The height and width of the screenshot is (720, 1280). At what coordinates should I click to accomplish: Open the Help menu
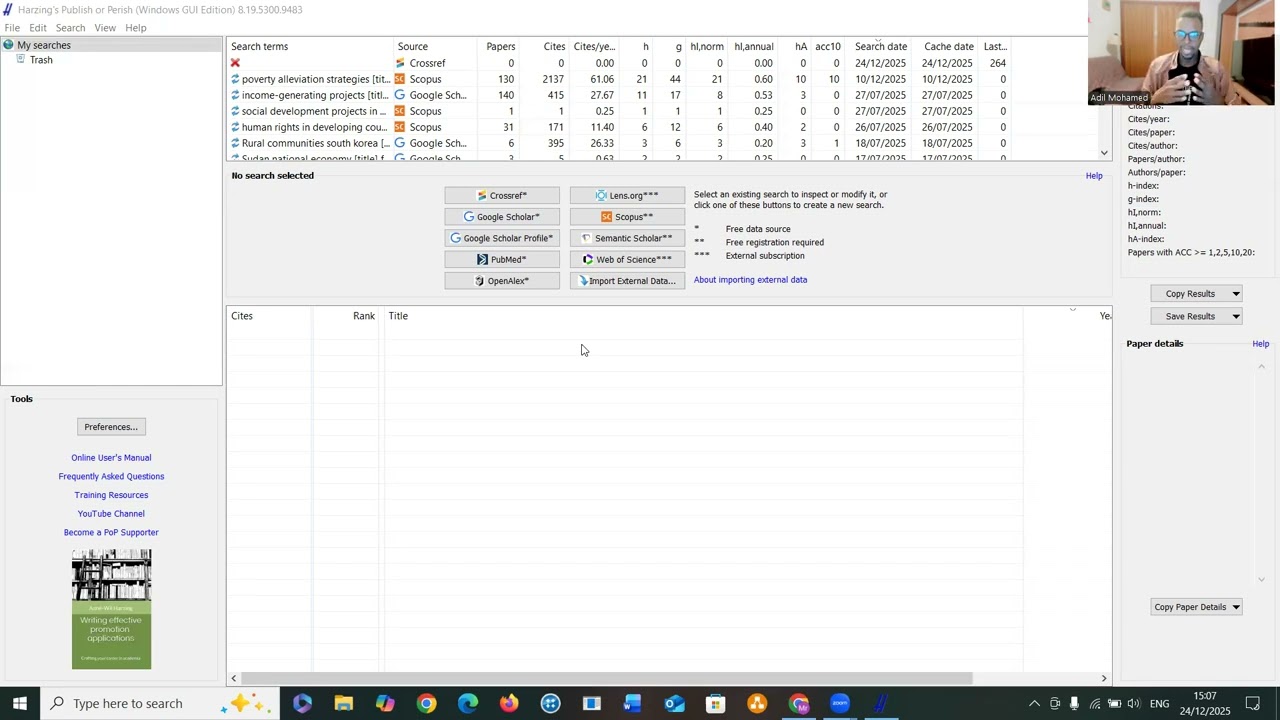[x=136, y=28]
